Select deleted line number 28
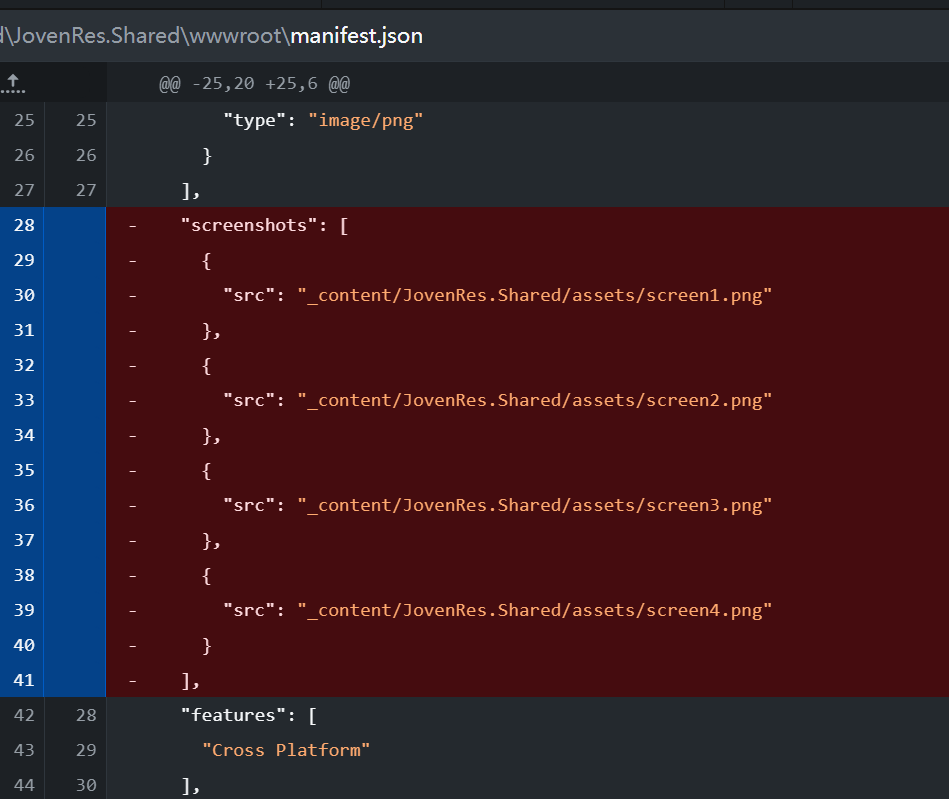This screenshot has width=949, height=799. pyautogui.click(x=24, y=225)
